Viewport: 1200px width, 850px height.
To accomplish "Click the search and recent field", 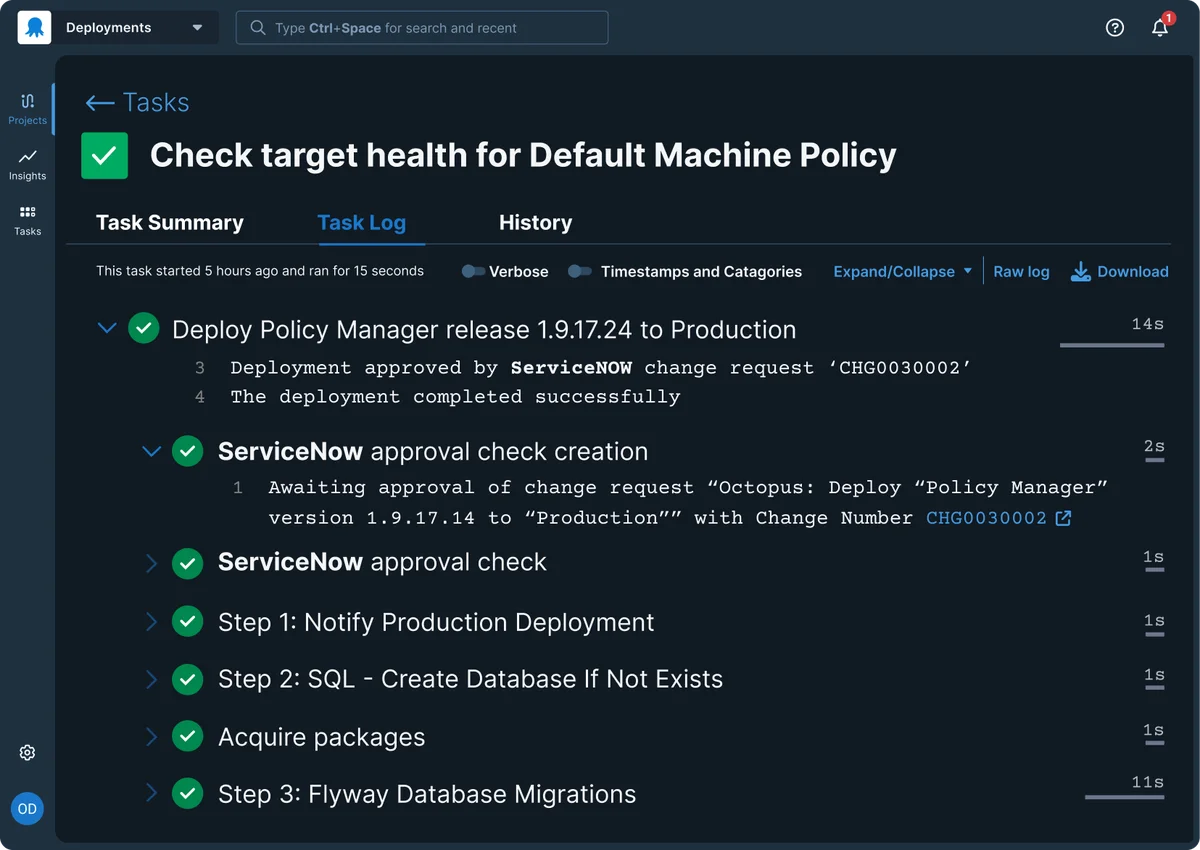I will pyautogui.click(x=422, y=28).
